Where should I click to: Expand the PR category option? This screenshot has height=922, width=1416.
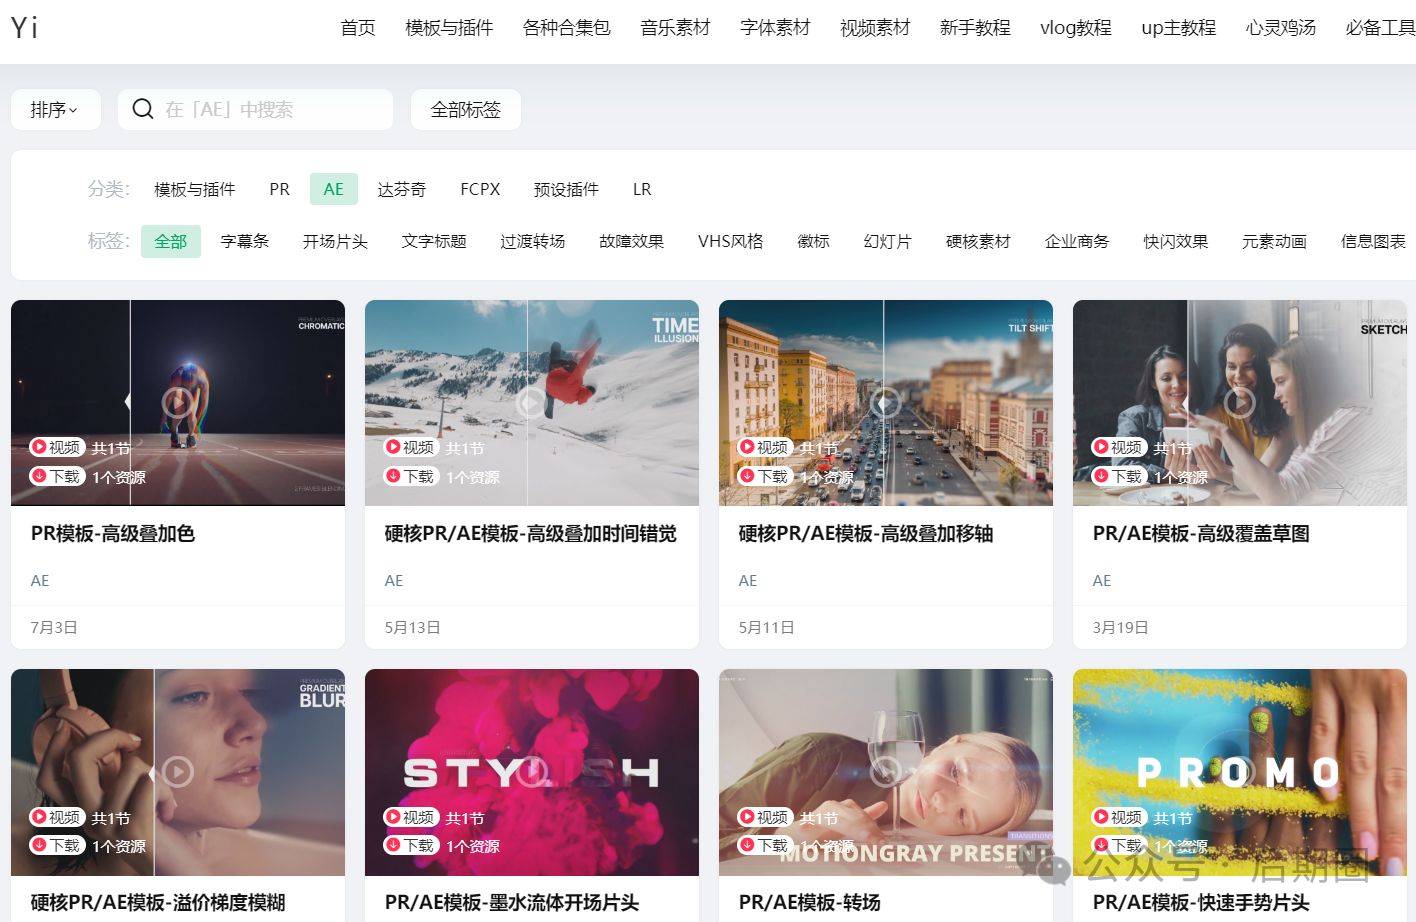pos(278,188)
